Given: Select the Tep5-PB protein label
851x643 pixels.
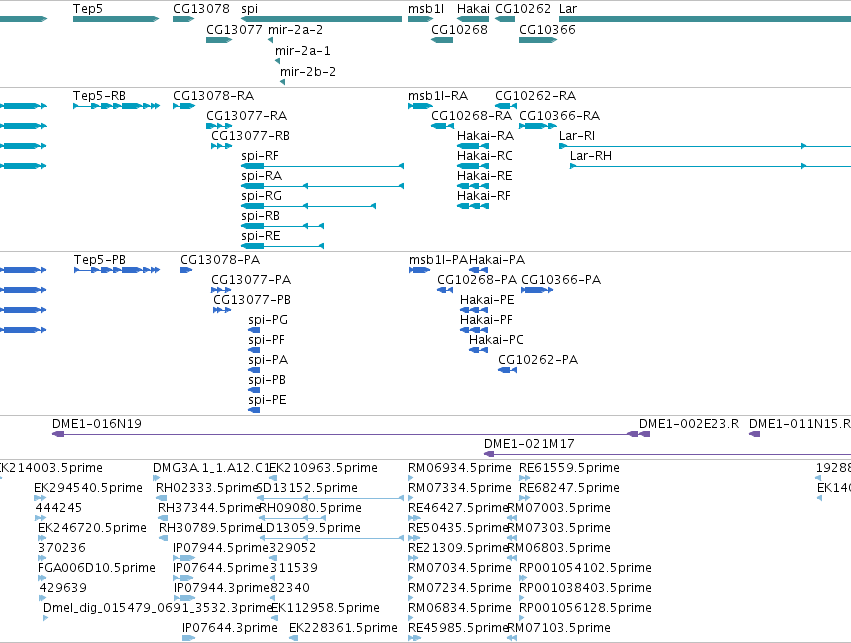Looking at the screenshot, I should tap(100, 260).
